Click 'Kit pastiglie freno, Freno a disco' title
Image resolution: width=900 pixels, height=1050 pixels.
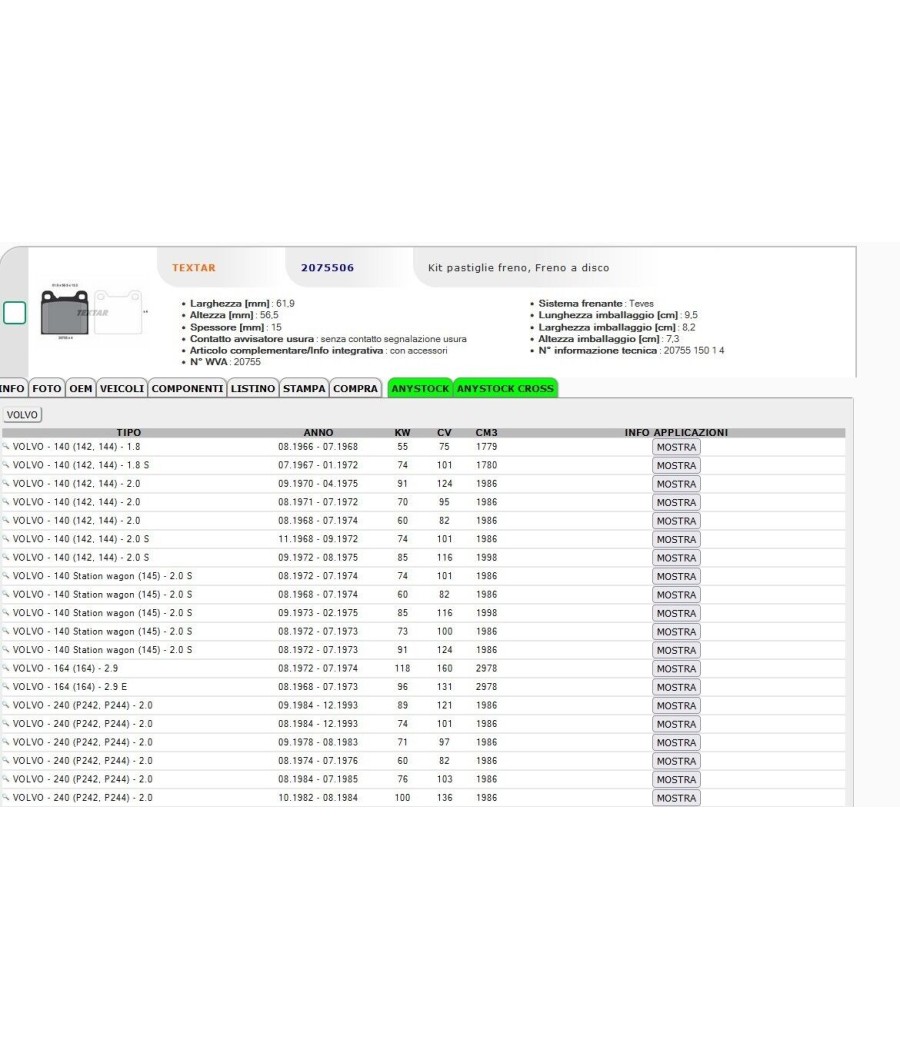pos(518,268)
